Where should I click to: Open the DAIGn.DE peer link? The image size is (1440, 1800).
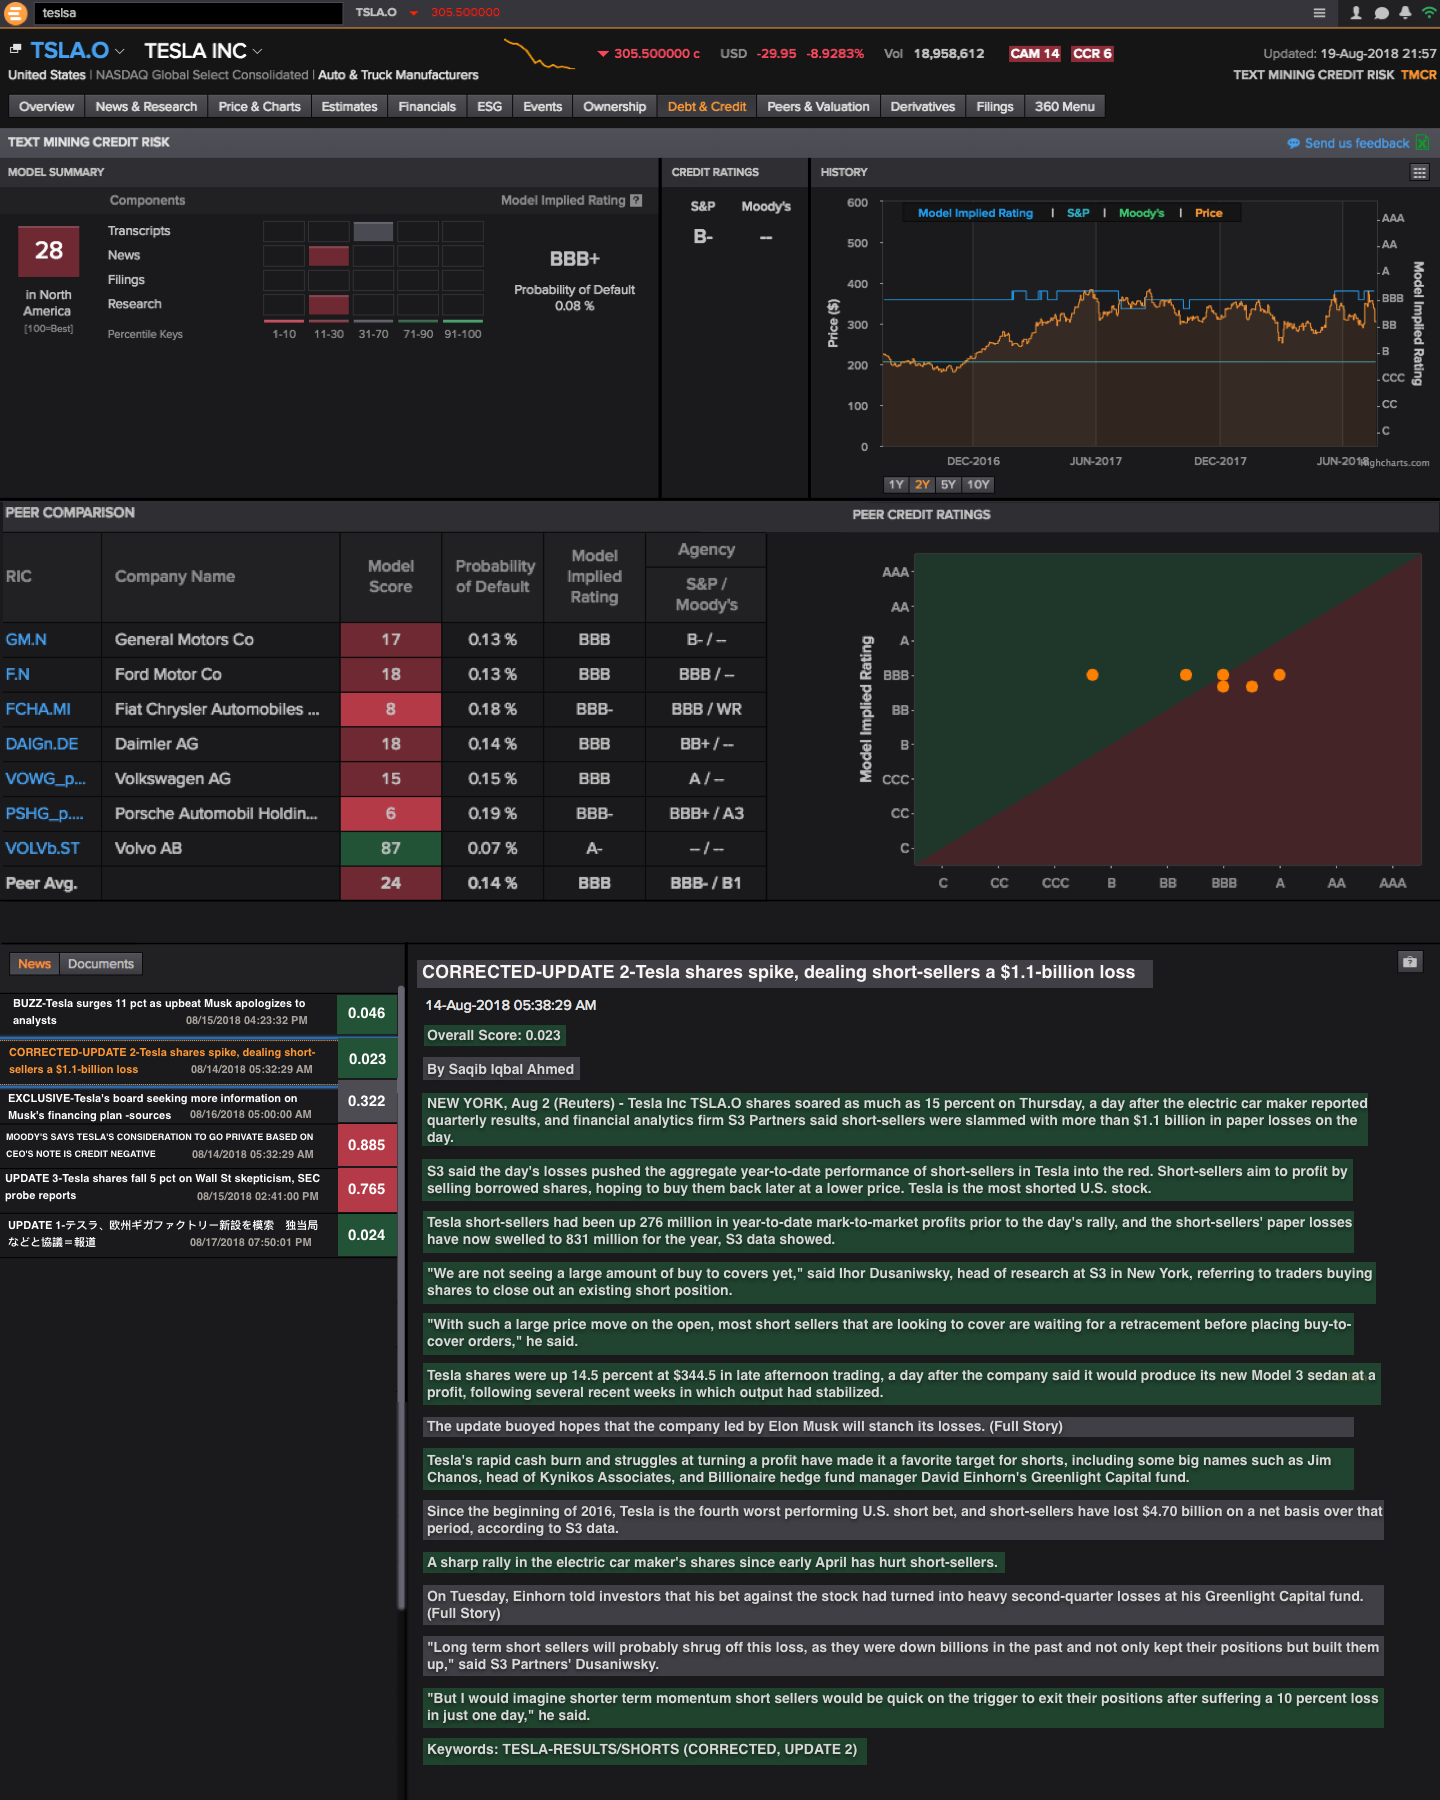(x=42, y=744)
